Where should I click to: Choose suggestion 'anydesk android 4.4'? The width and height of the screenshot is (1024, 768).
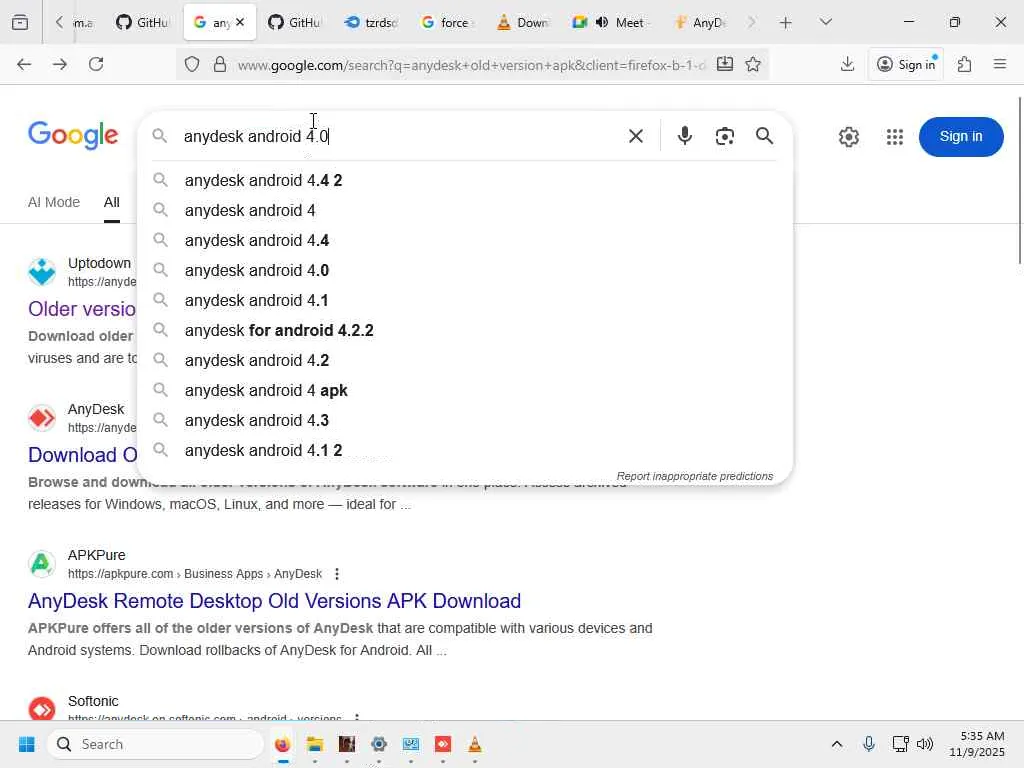pyautogui.click(x=465, y=240)
